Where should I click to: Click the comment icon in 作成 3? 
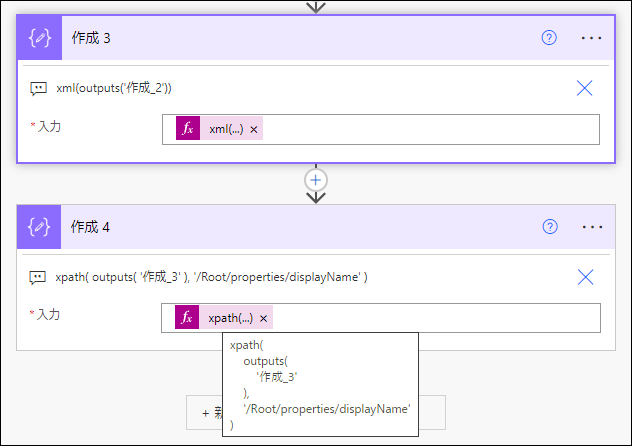click(x=39, y=88)
